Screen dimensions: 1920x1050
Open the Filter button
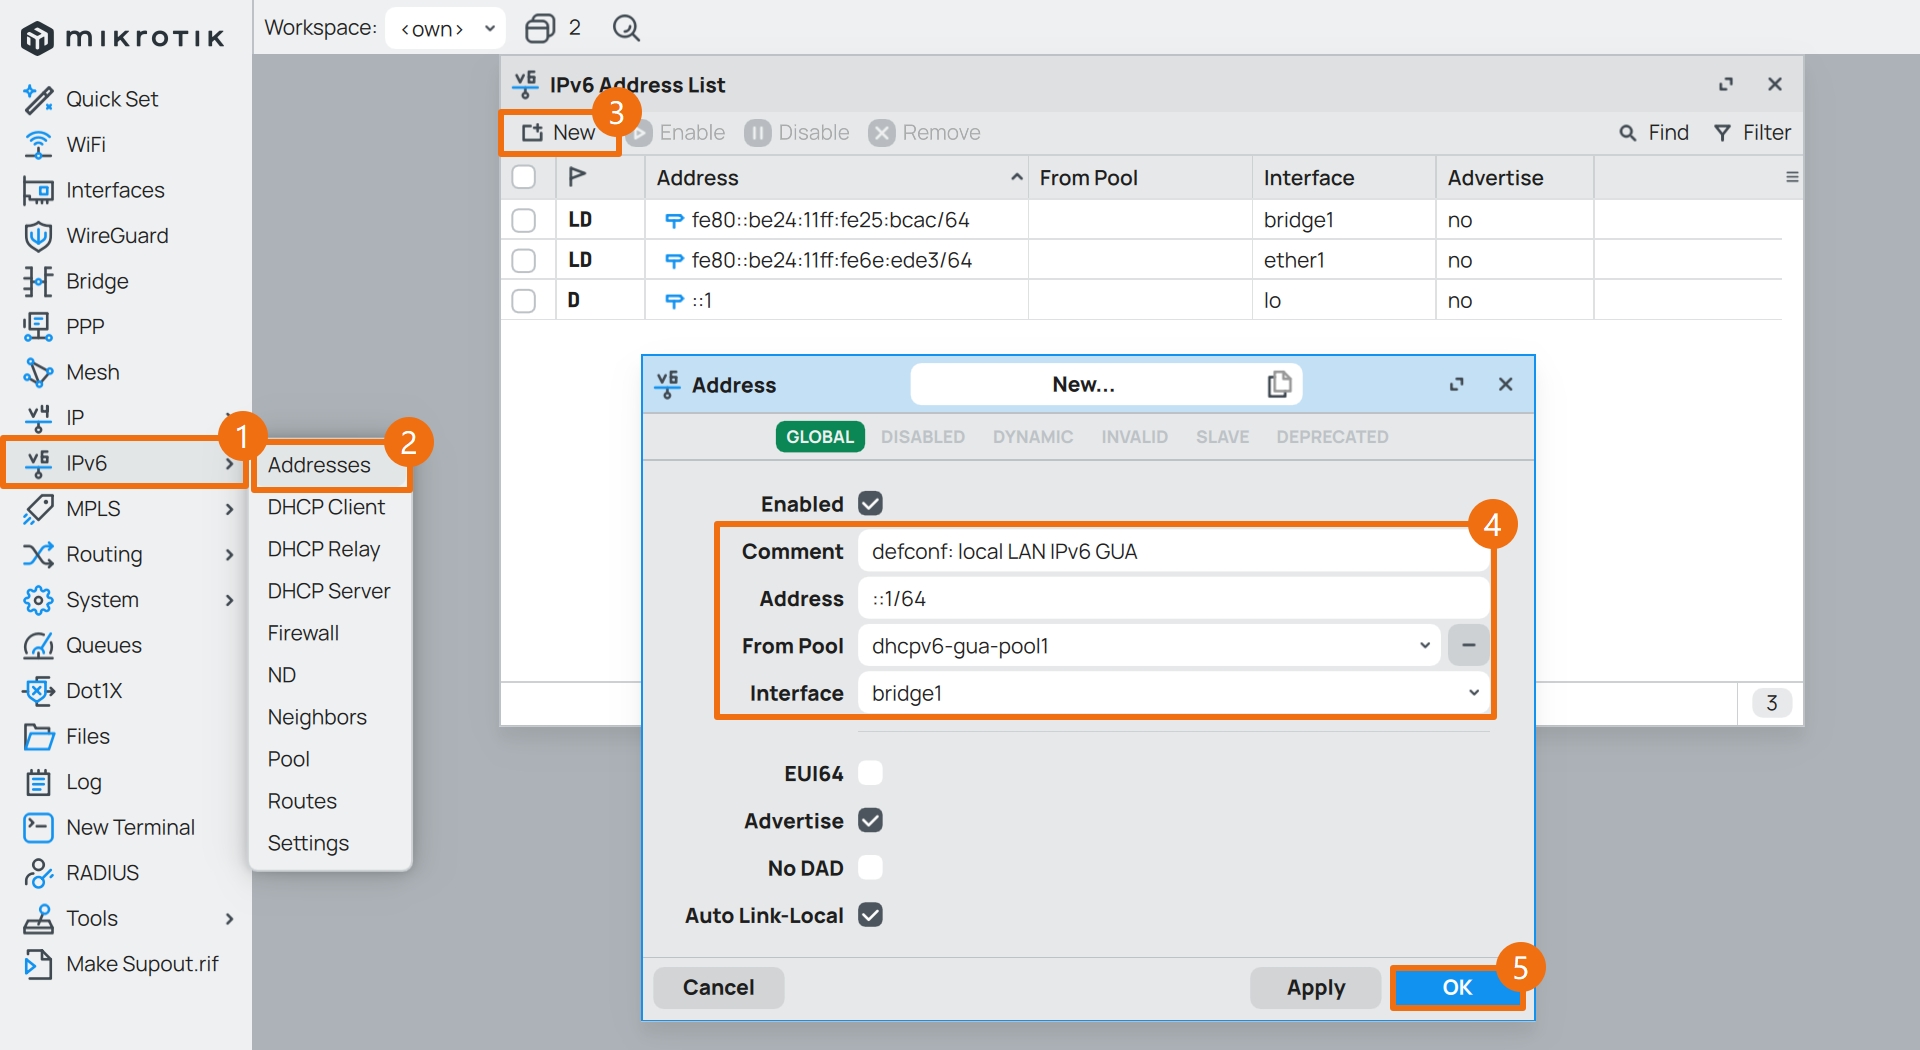pos(1752,133)
